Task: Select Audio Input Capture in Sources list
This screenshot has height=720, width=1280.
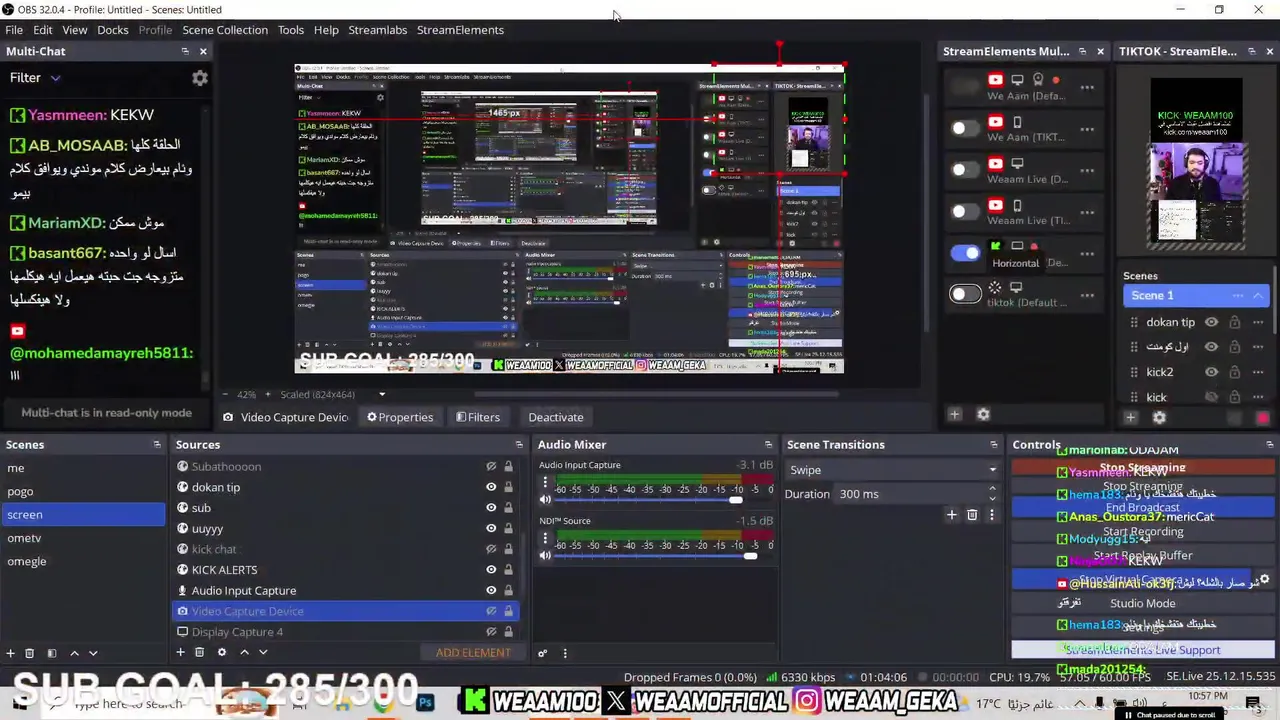Action: (x=346, y=591)
